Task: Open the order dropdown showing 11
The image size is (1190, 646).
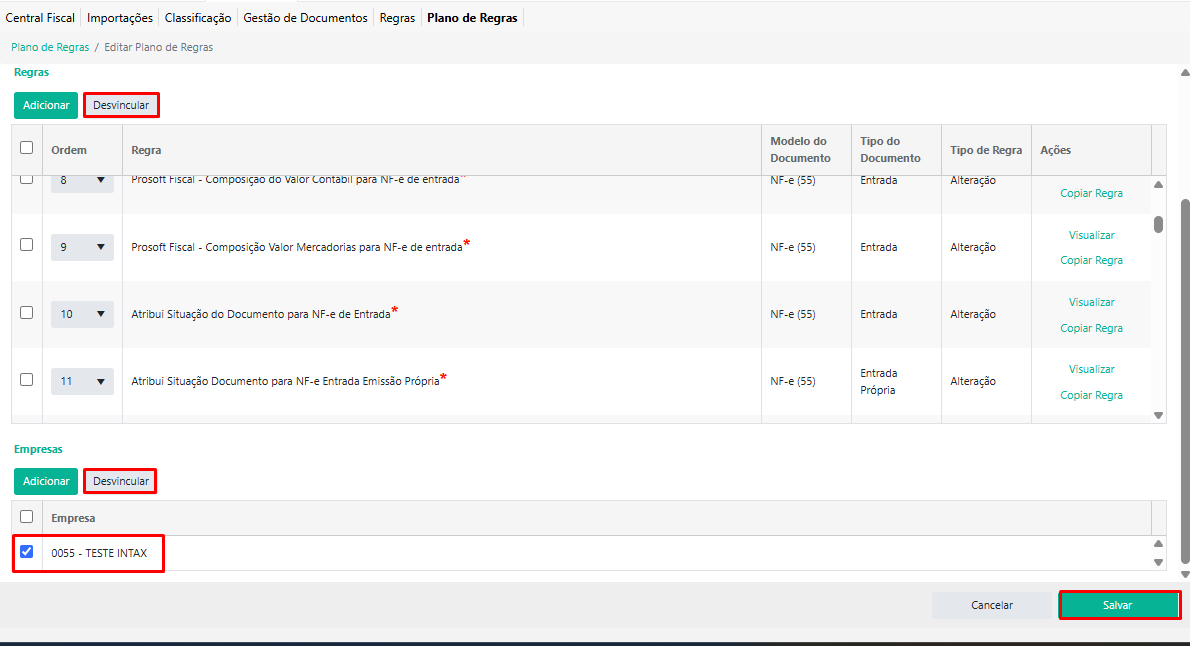Action: click(82, 381)
